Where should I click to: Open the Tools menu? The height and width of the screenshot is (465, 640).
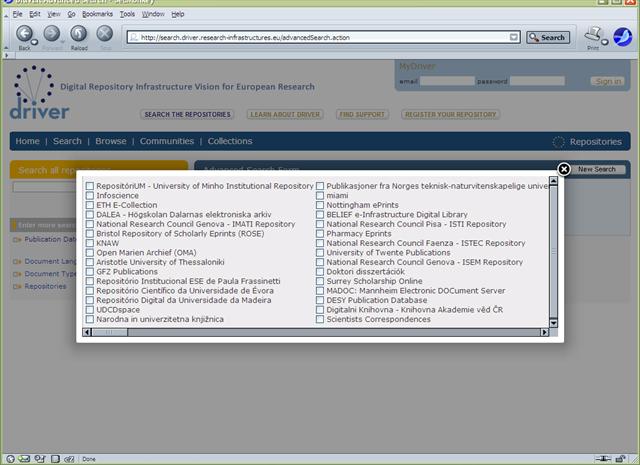click(x=127, y=14)
